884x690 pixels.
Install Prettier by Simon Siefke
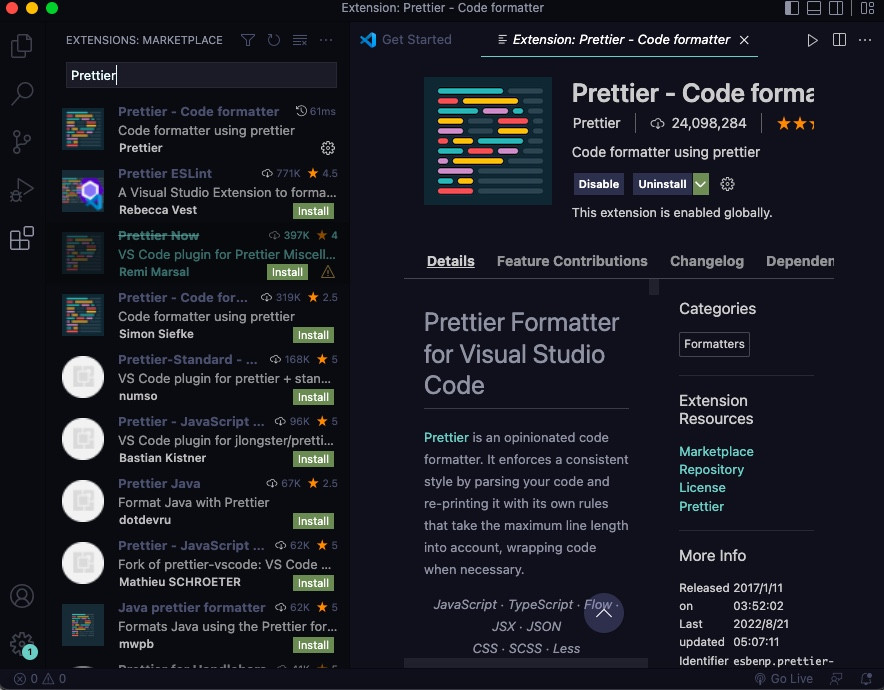pyautogui.click(x=313, y=335)
